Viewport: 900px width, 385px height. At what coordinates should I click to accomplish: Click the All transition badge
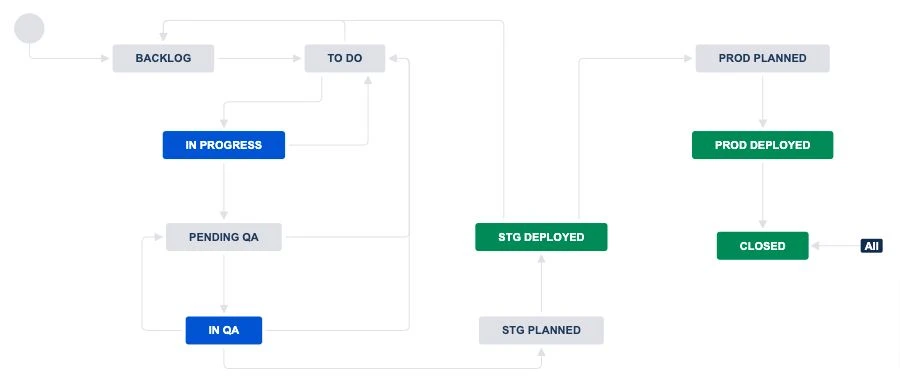click(x=871, y=246)
